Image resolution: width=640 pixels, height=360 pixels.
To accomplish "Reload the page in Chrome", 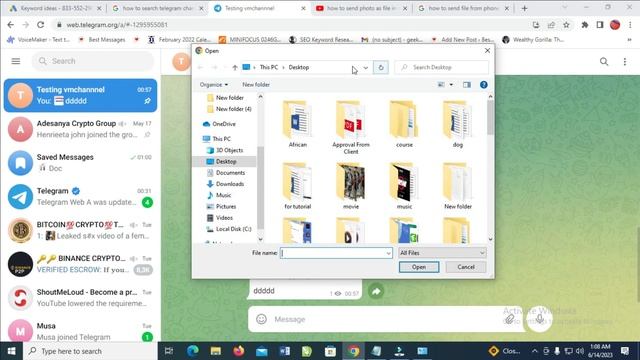I will coord(40,25).
